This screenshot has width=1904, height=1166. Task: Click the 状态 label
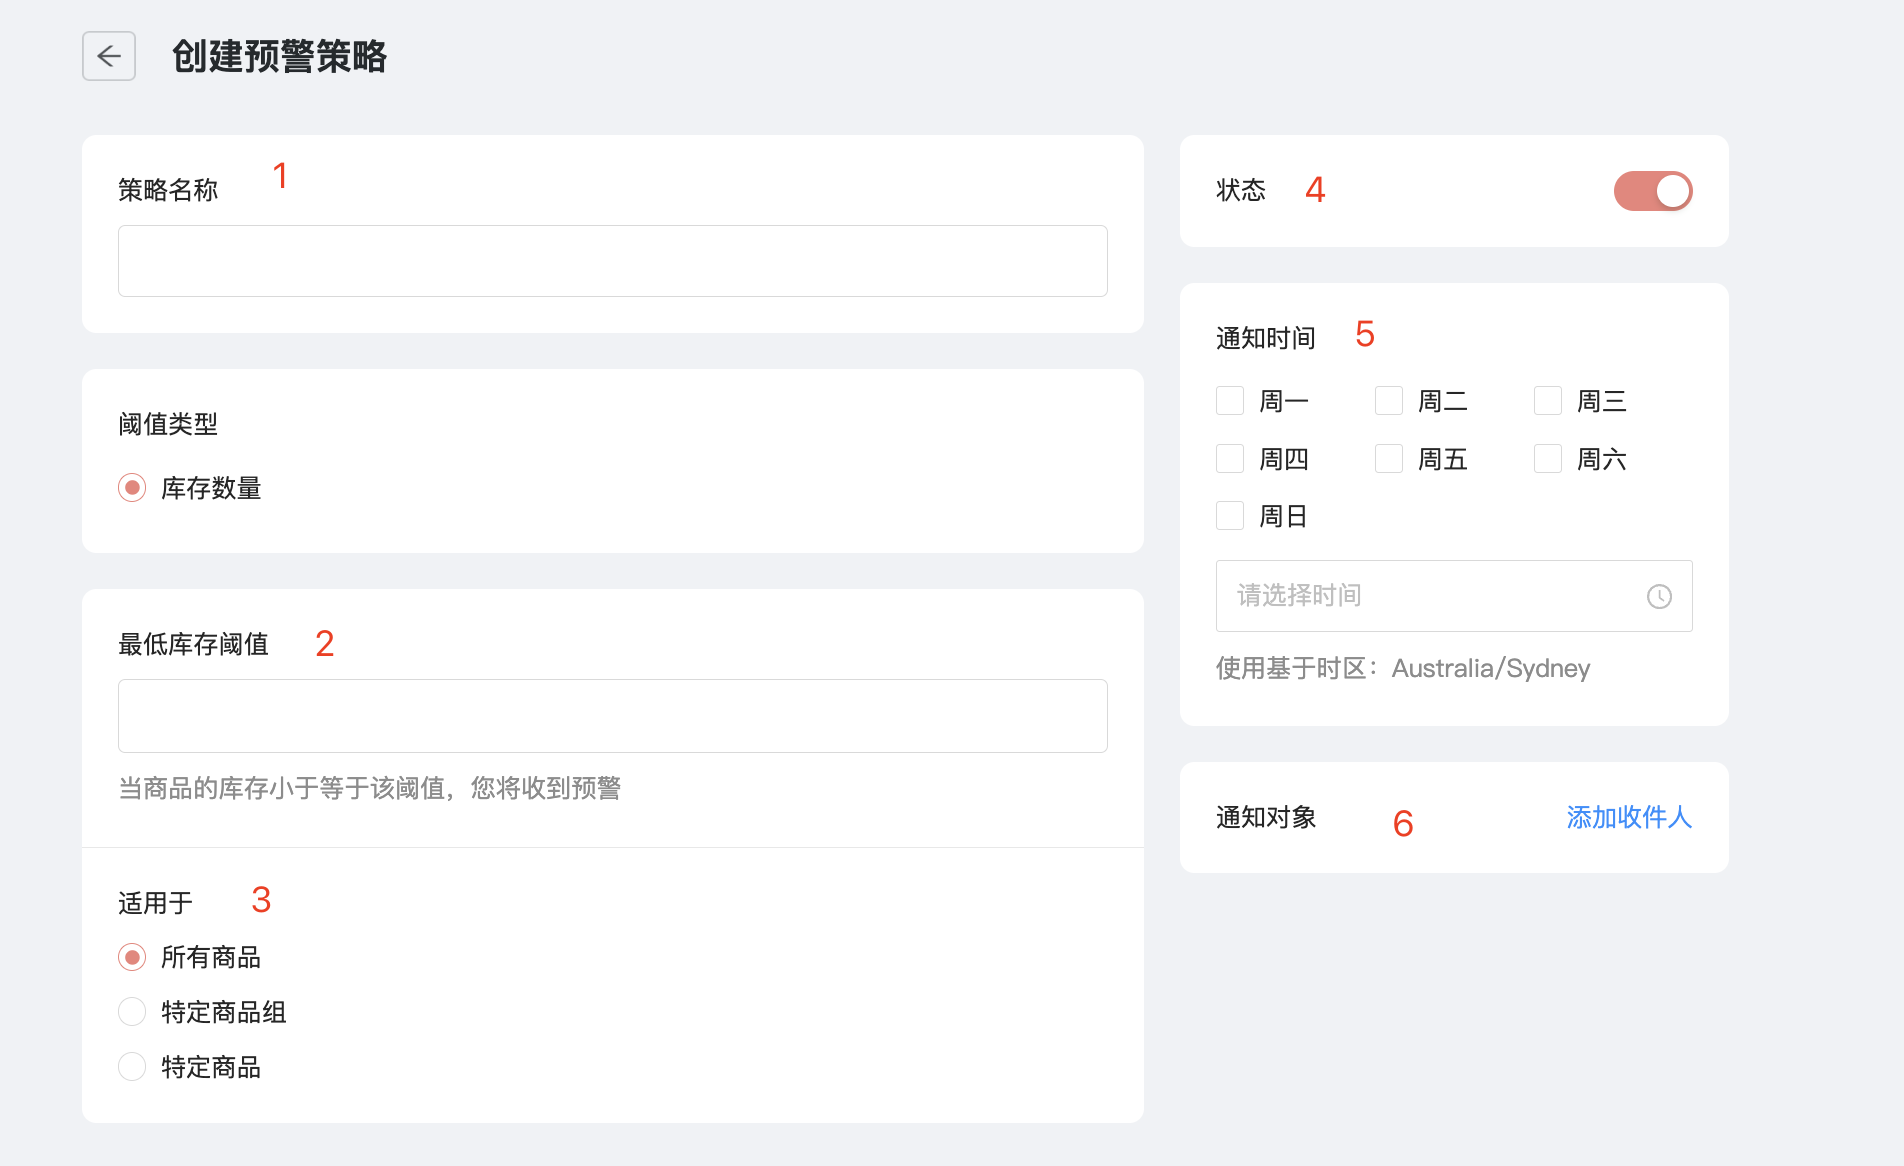click(1241, 190)
